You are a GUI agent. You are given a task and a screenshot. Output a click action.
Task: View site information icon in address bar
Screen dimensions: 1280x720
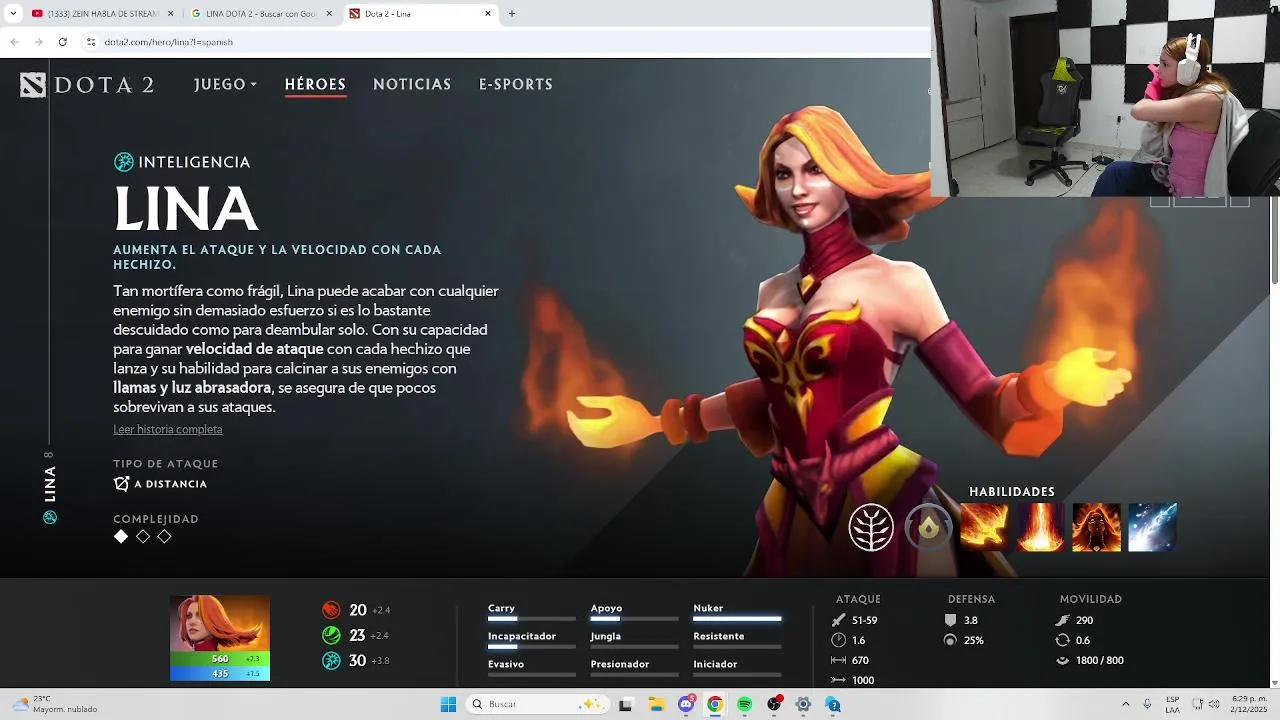[x=91, y=42]
